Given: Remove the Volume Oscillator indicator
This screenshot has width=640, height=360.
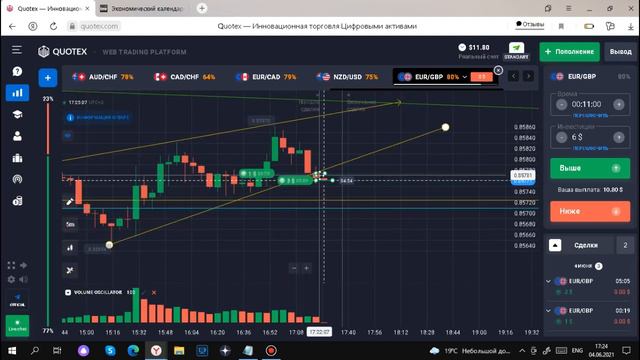Looking at the screenshot, I should pyautogui.click(x=154, y=292).
